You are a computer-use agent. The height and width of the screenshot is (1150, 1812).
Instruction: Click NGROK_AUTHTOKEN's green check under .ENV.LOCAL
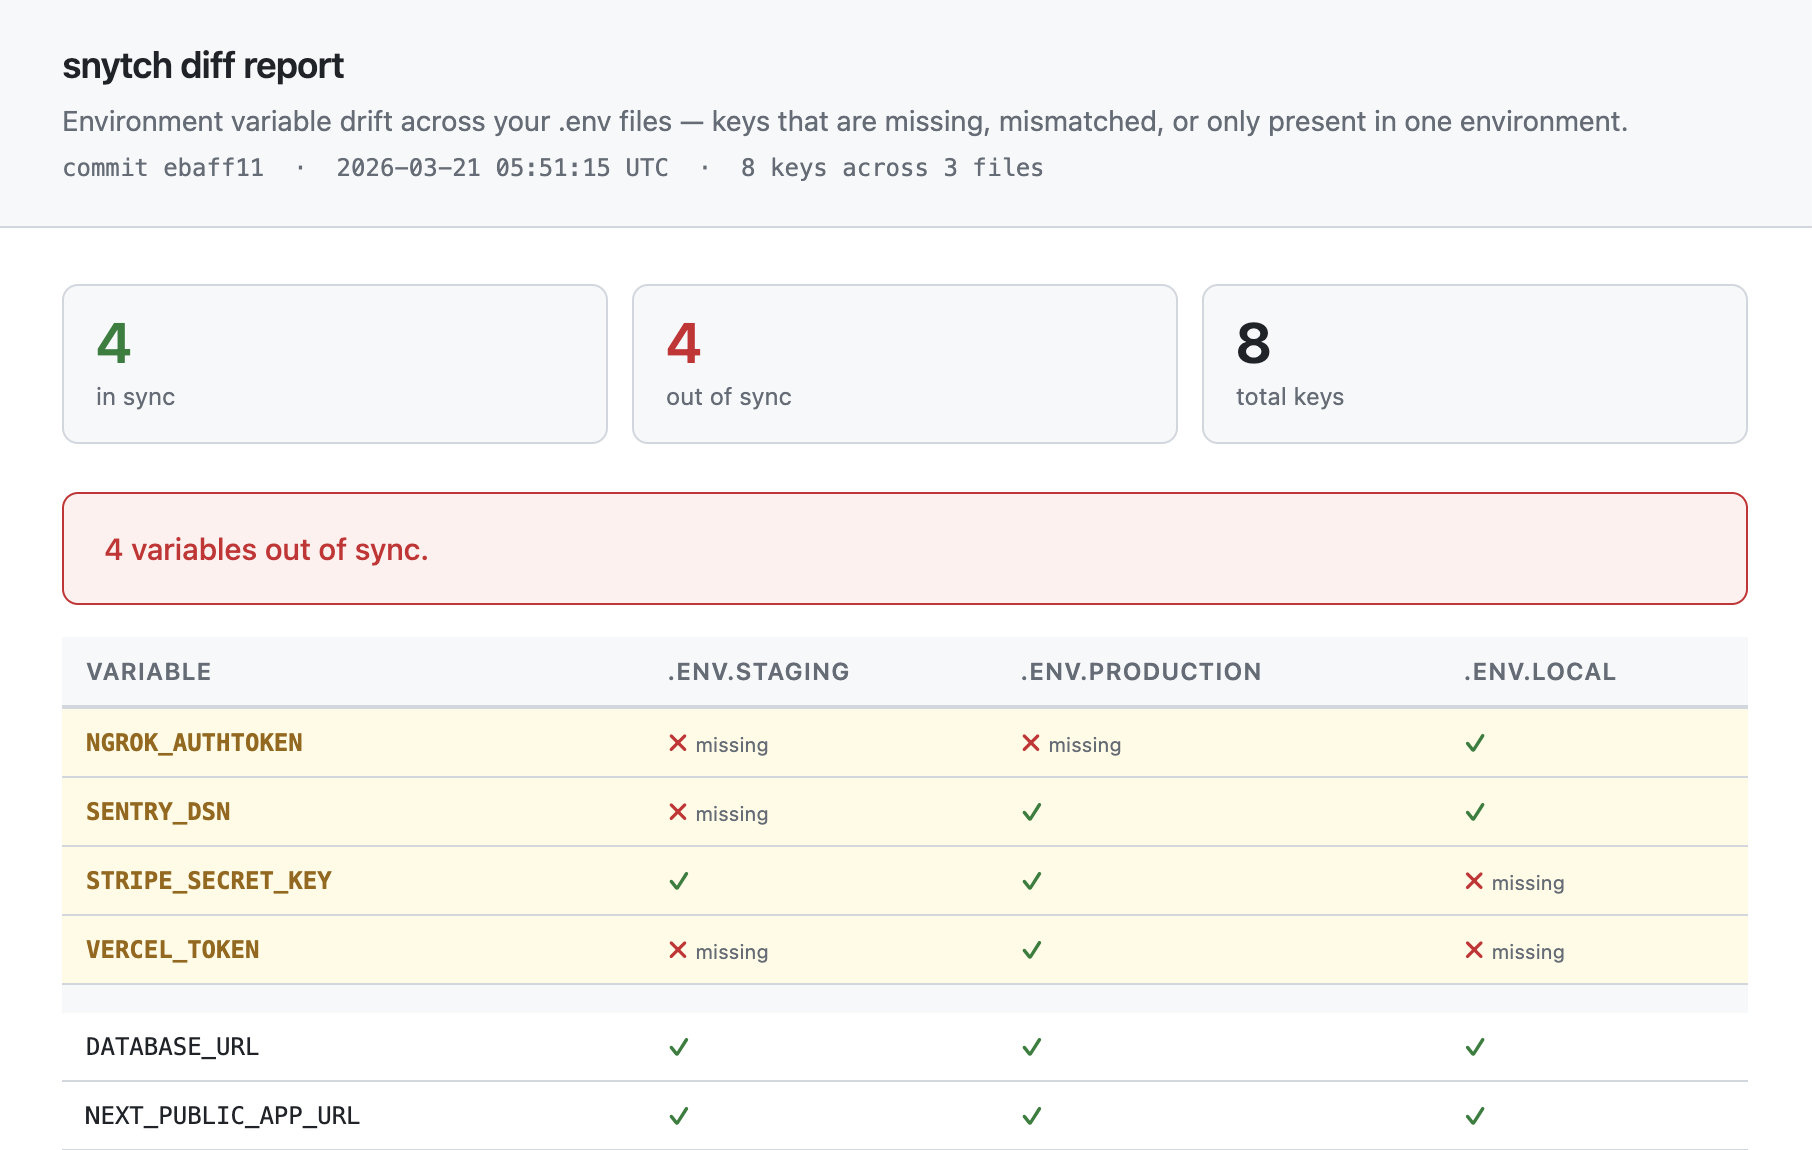click(x=1473, y=743)
